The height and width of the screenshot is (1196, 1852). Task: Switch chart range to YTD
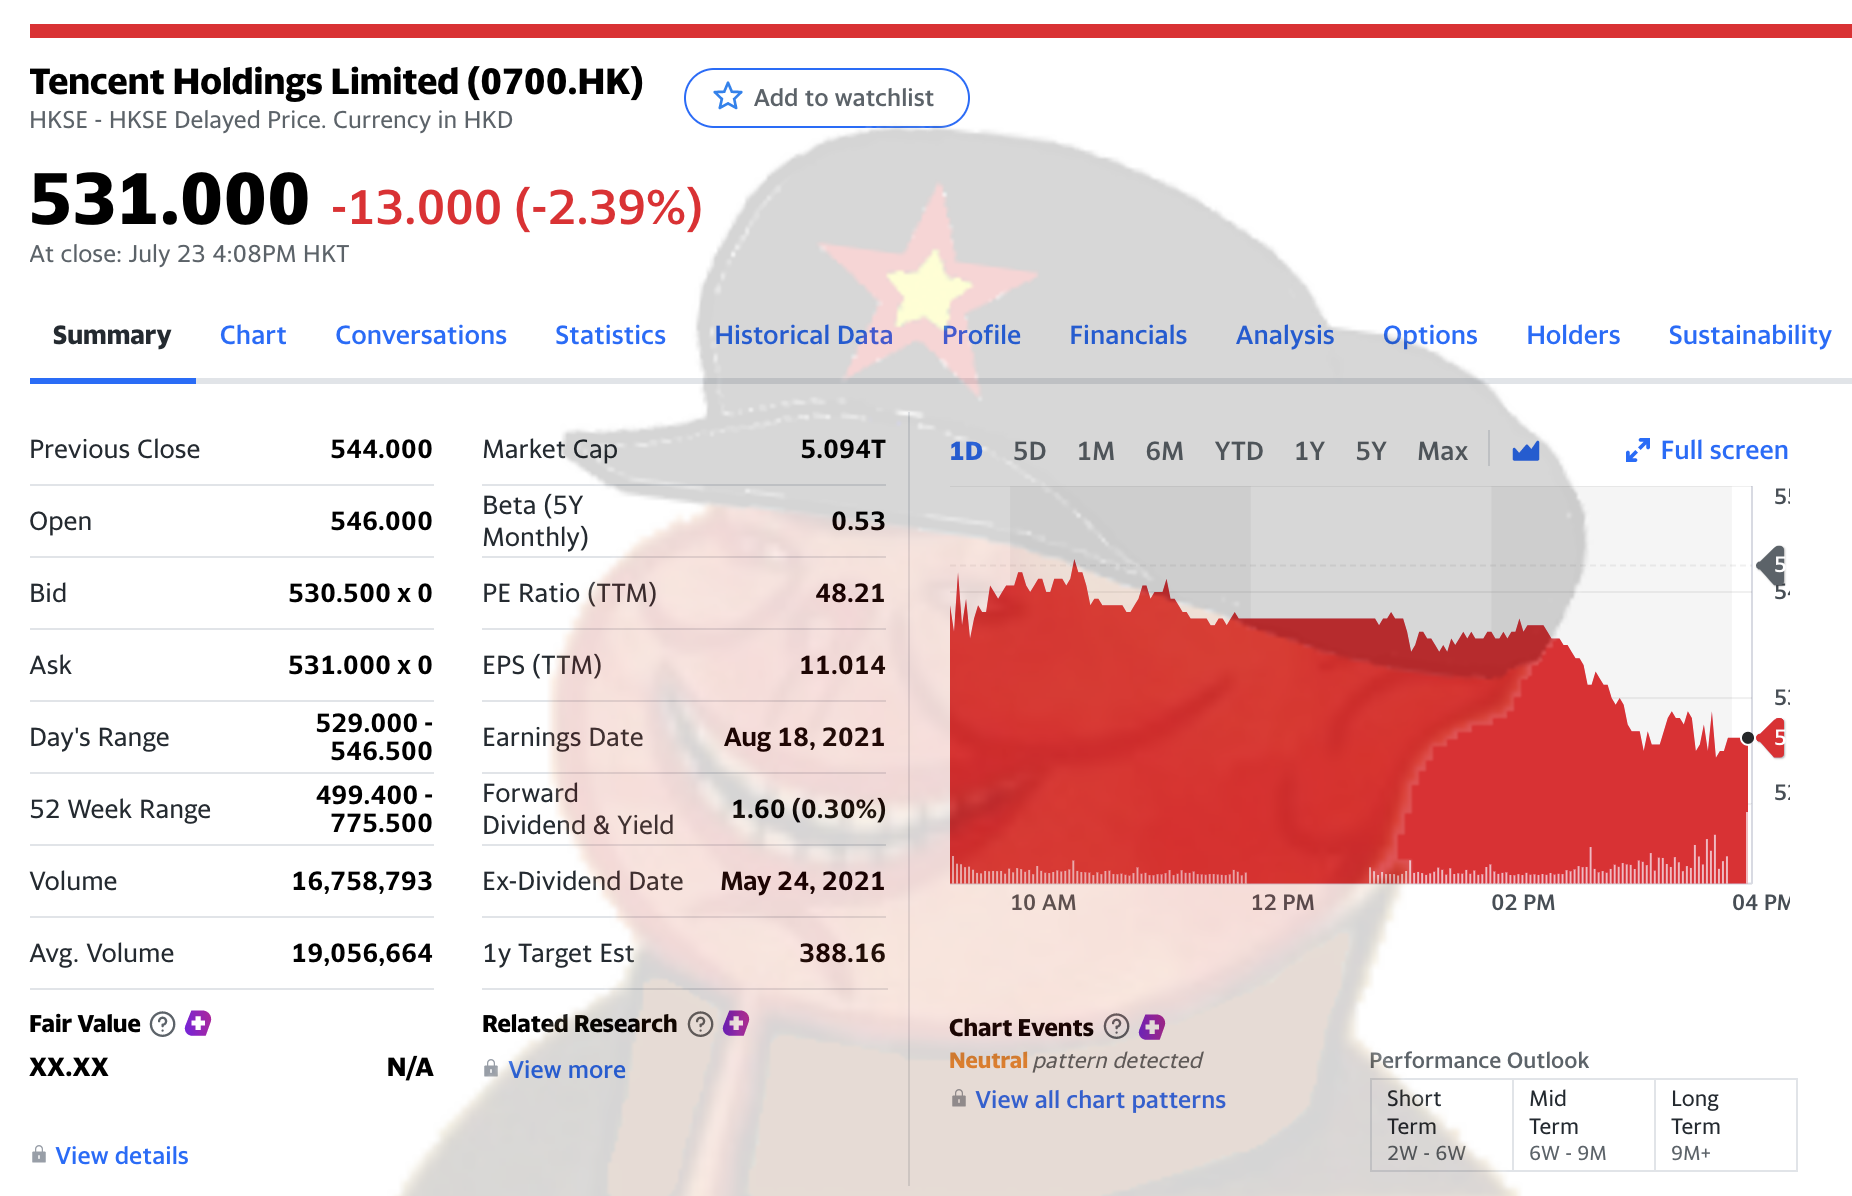click(x=1238, y=451)
